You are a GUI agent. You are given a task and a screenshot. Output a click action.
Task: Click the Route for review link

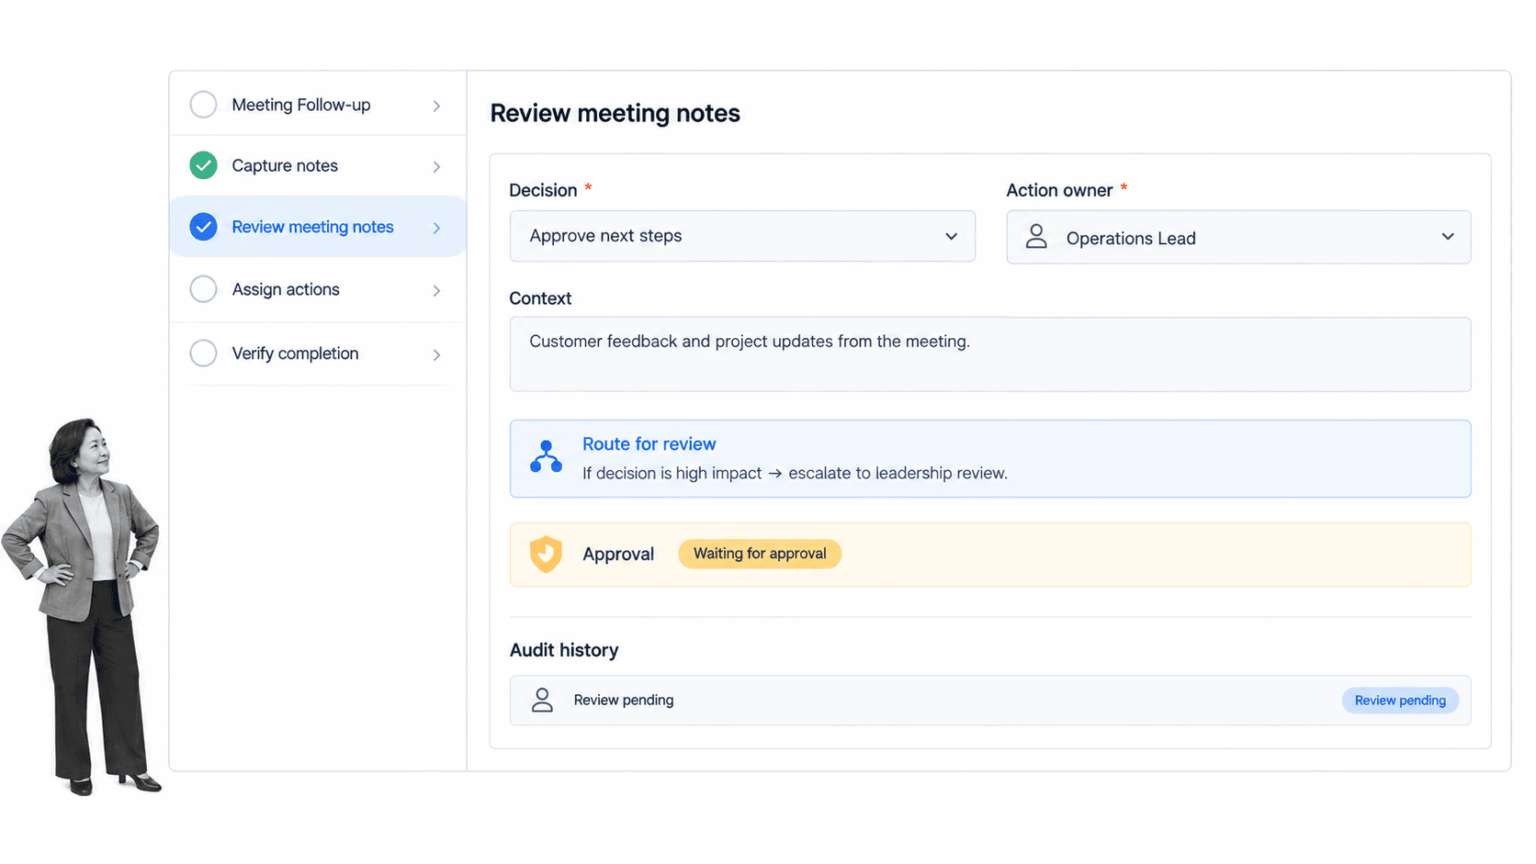tap(649, 444)
